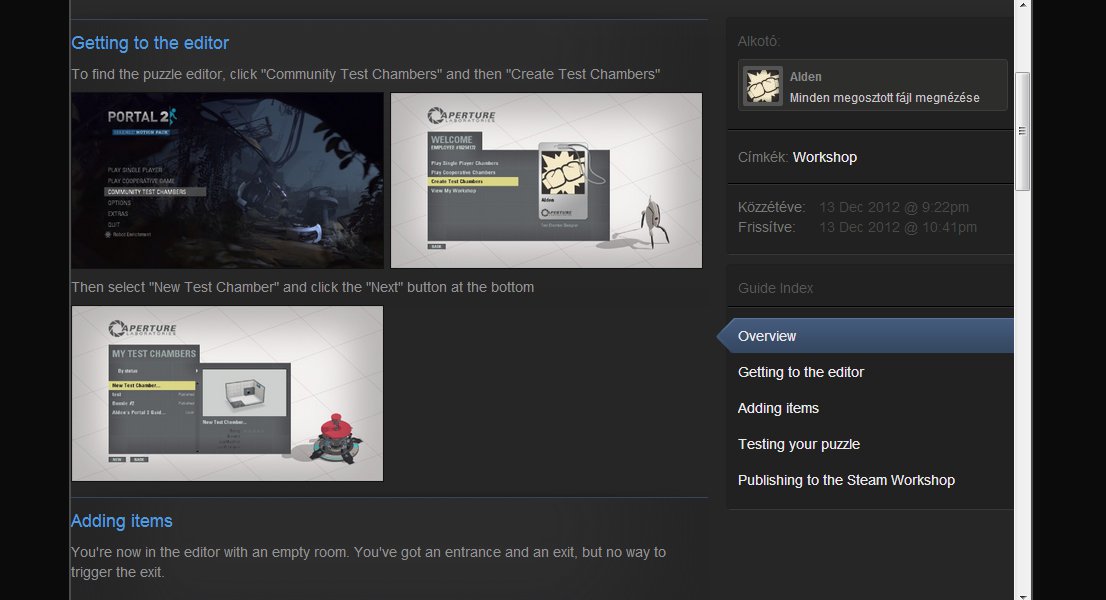
Task: View all shared files "Minden megosztott fájl megnézése"
Action: (x=885, y=98)
